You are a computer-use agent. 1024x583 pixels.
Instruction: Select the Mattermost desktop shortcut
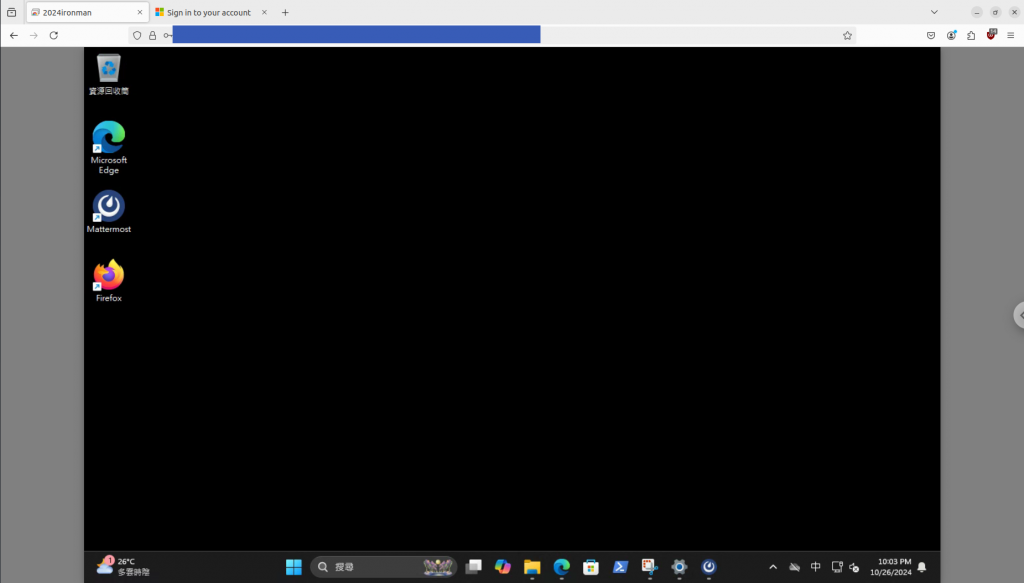click(108, 212)
